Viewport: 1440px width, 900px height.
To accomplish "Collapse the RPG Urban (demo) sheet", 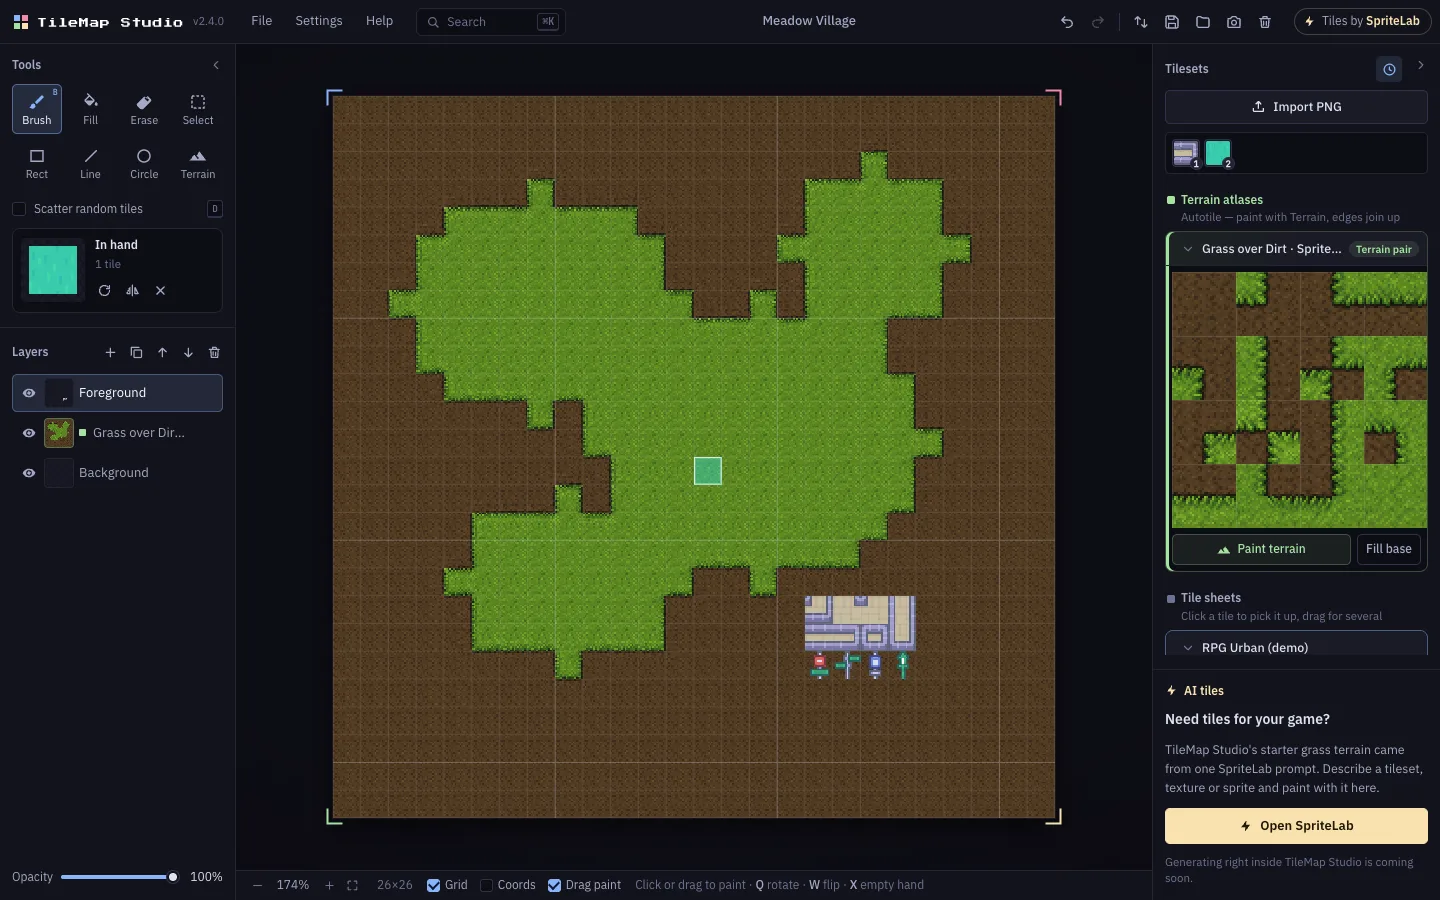I will tap(1188, 647).
